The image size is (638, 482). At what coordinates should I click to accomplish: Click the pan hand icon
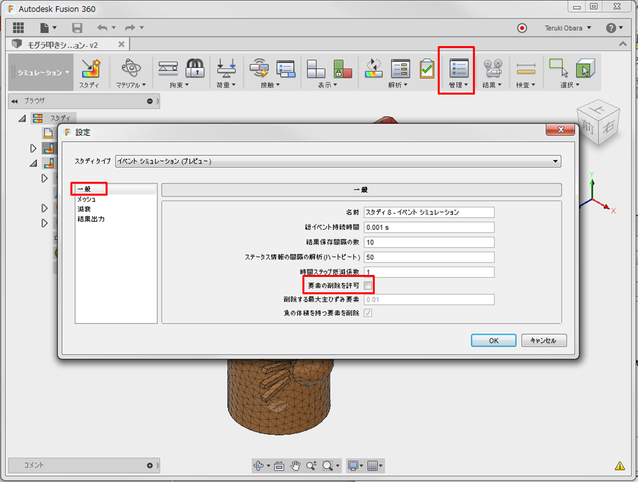point(295,466)
